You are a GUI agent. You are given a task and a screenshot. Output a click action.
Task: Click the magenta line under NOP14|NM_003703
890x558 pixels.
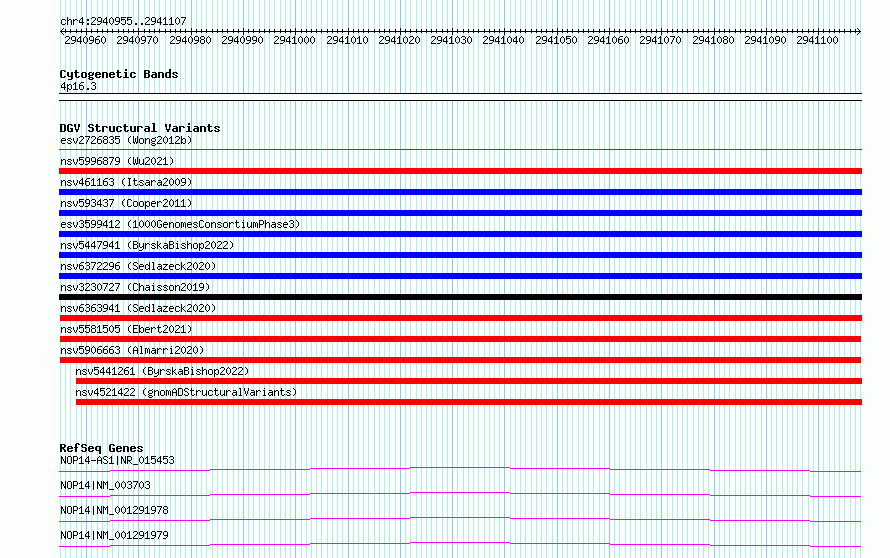[x=460, y=494]
